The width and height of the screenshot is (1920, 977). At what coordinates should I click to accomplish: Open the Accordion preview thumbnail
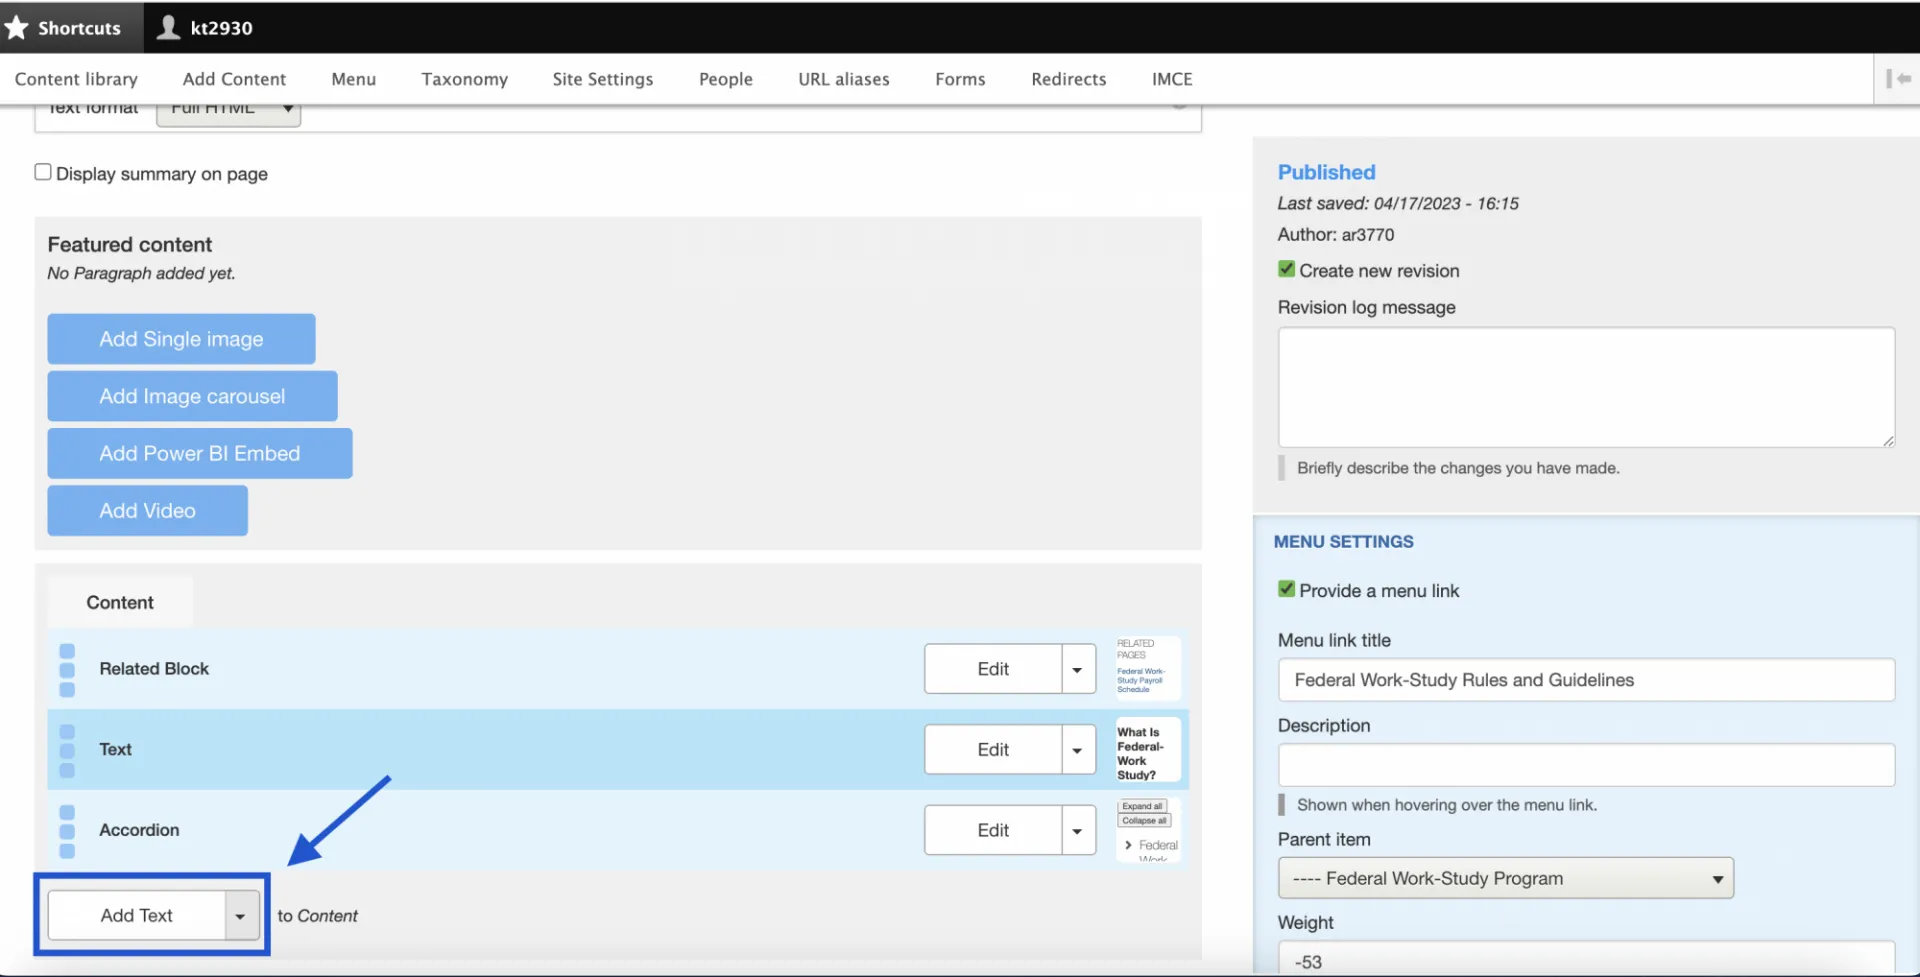(1147, 829)
